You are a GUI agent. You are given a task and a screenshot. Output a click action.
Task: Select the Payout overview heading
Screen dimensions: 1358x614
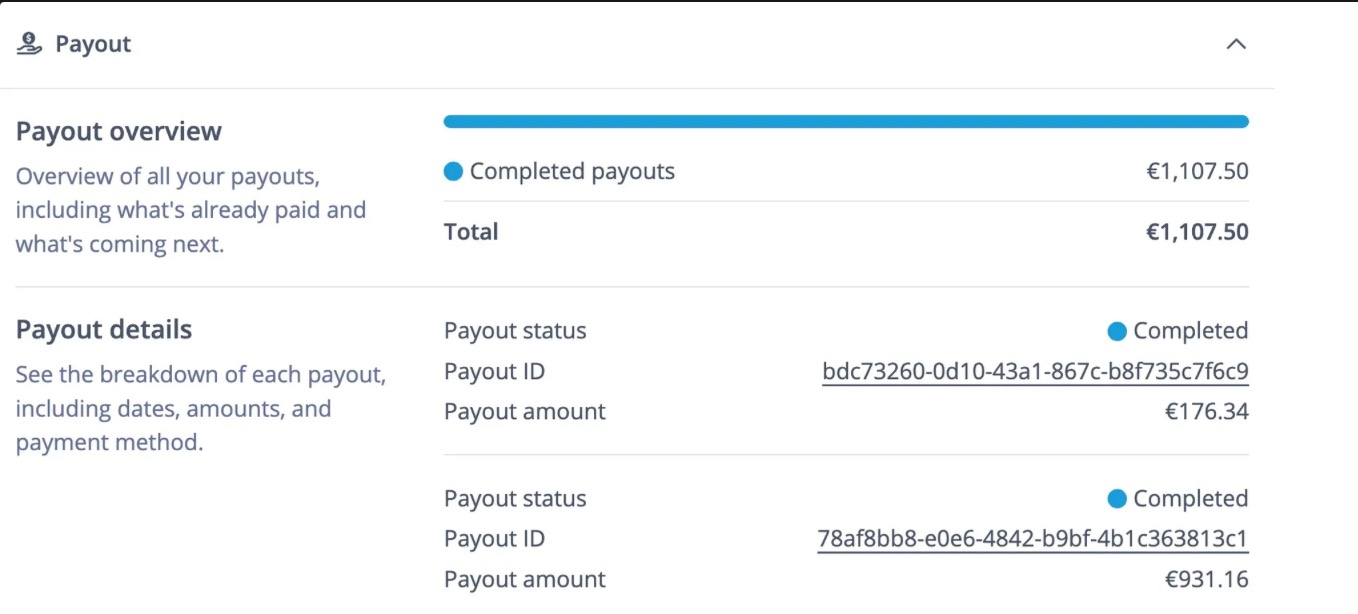118,130
